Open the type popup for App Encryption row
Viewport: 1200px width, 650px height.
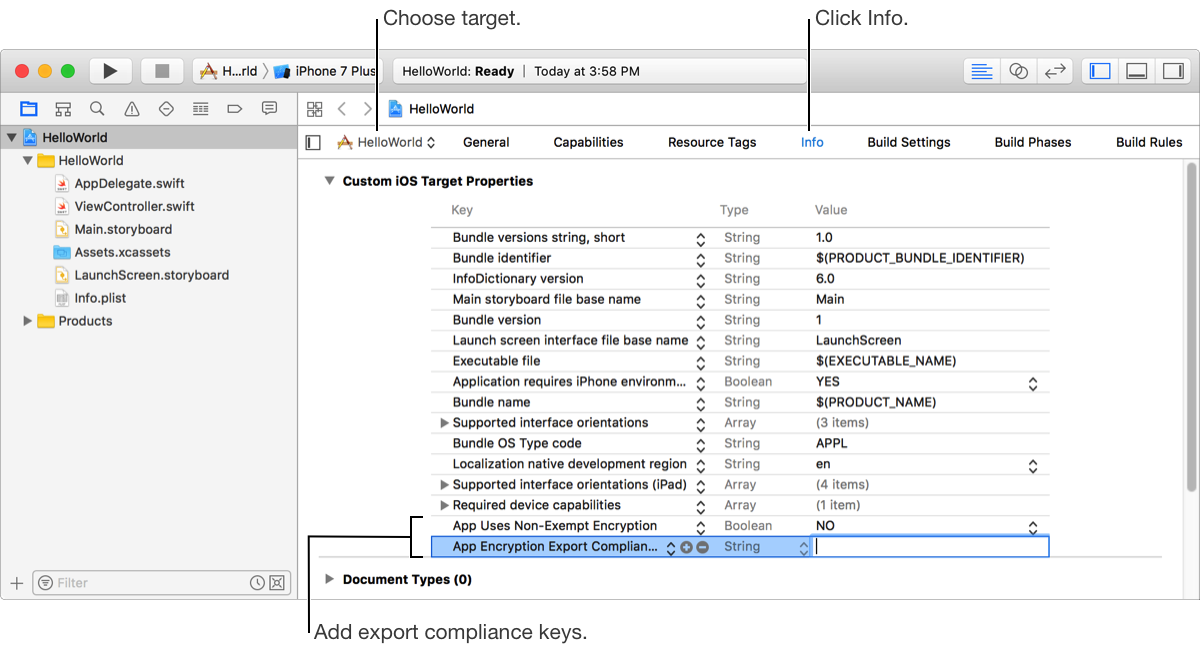click(x=803, y=547)
